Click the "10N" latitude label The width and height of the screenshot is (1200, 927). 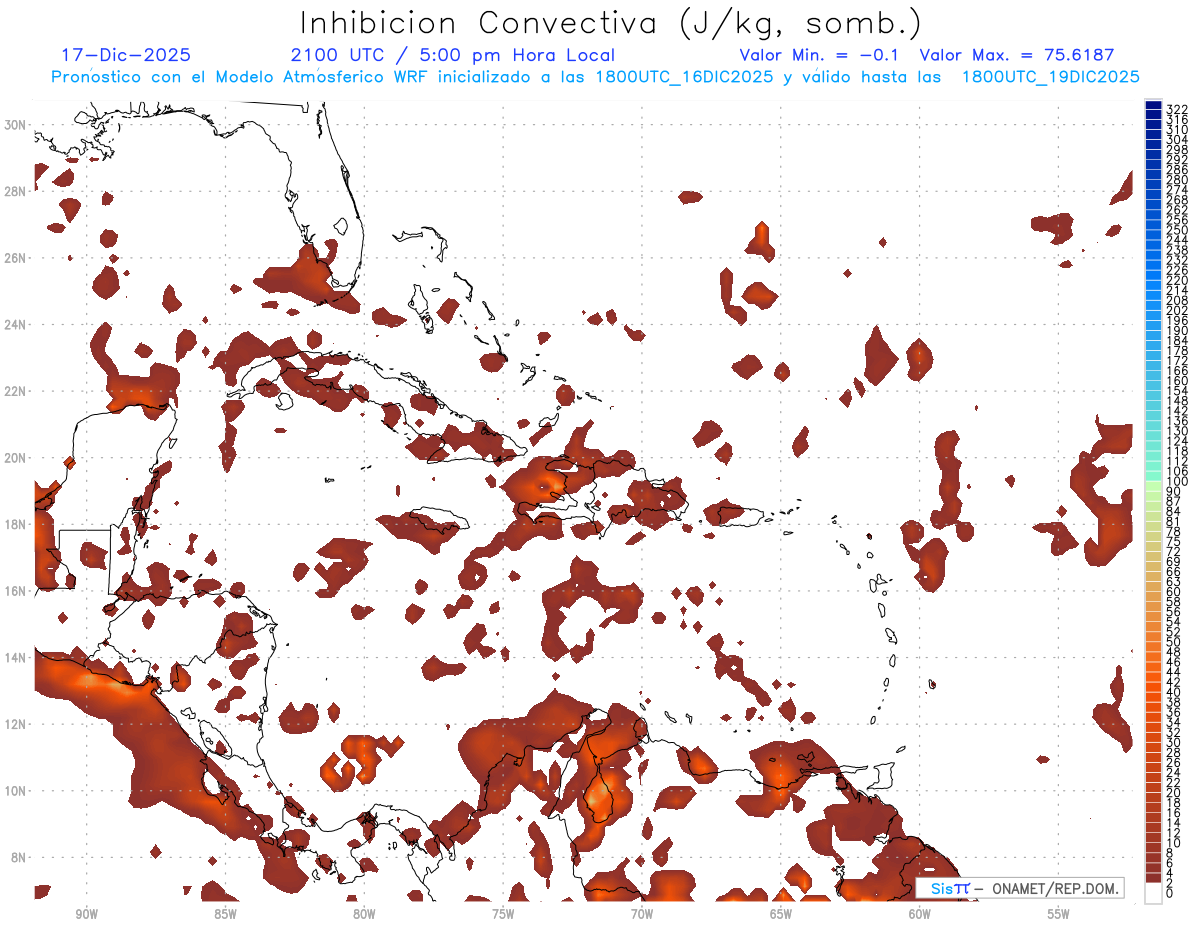point(17,791)
